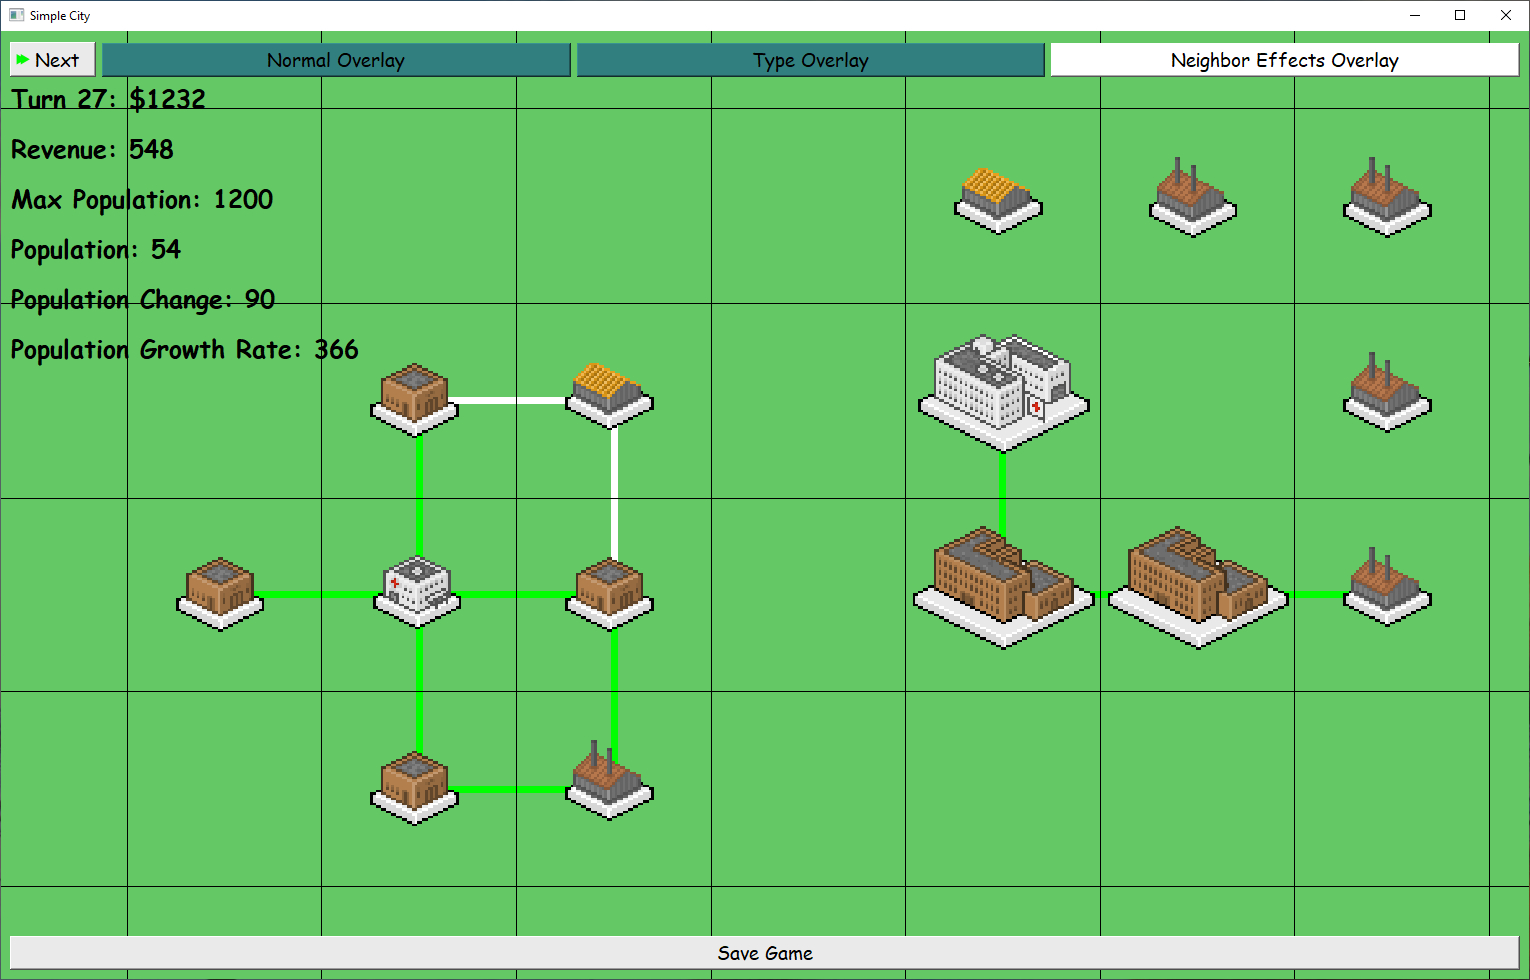Select brown house left of small hospital
The height and width of the screenshot is (980, 1530).
point(220,592)
